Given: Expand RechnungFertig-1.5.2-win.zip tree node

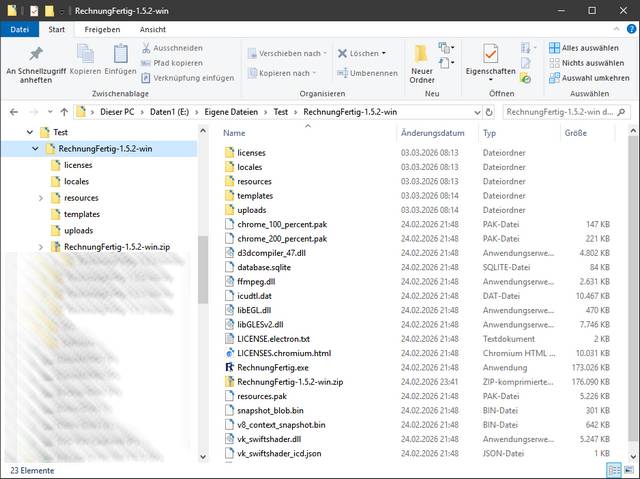Looking at the screenshot, I should [41, 246].
